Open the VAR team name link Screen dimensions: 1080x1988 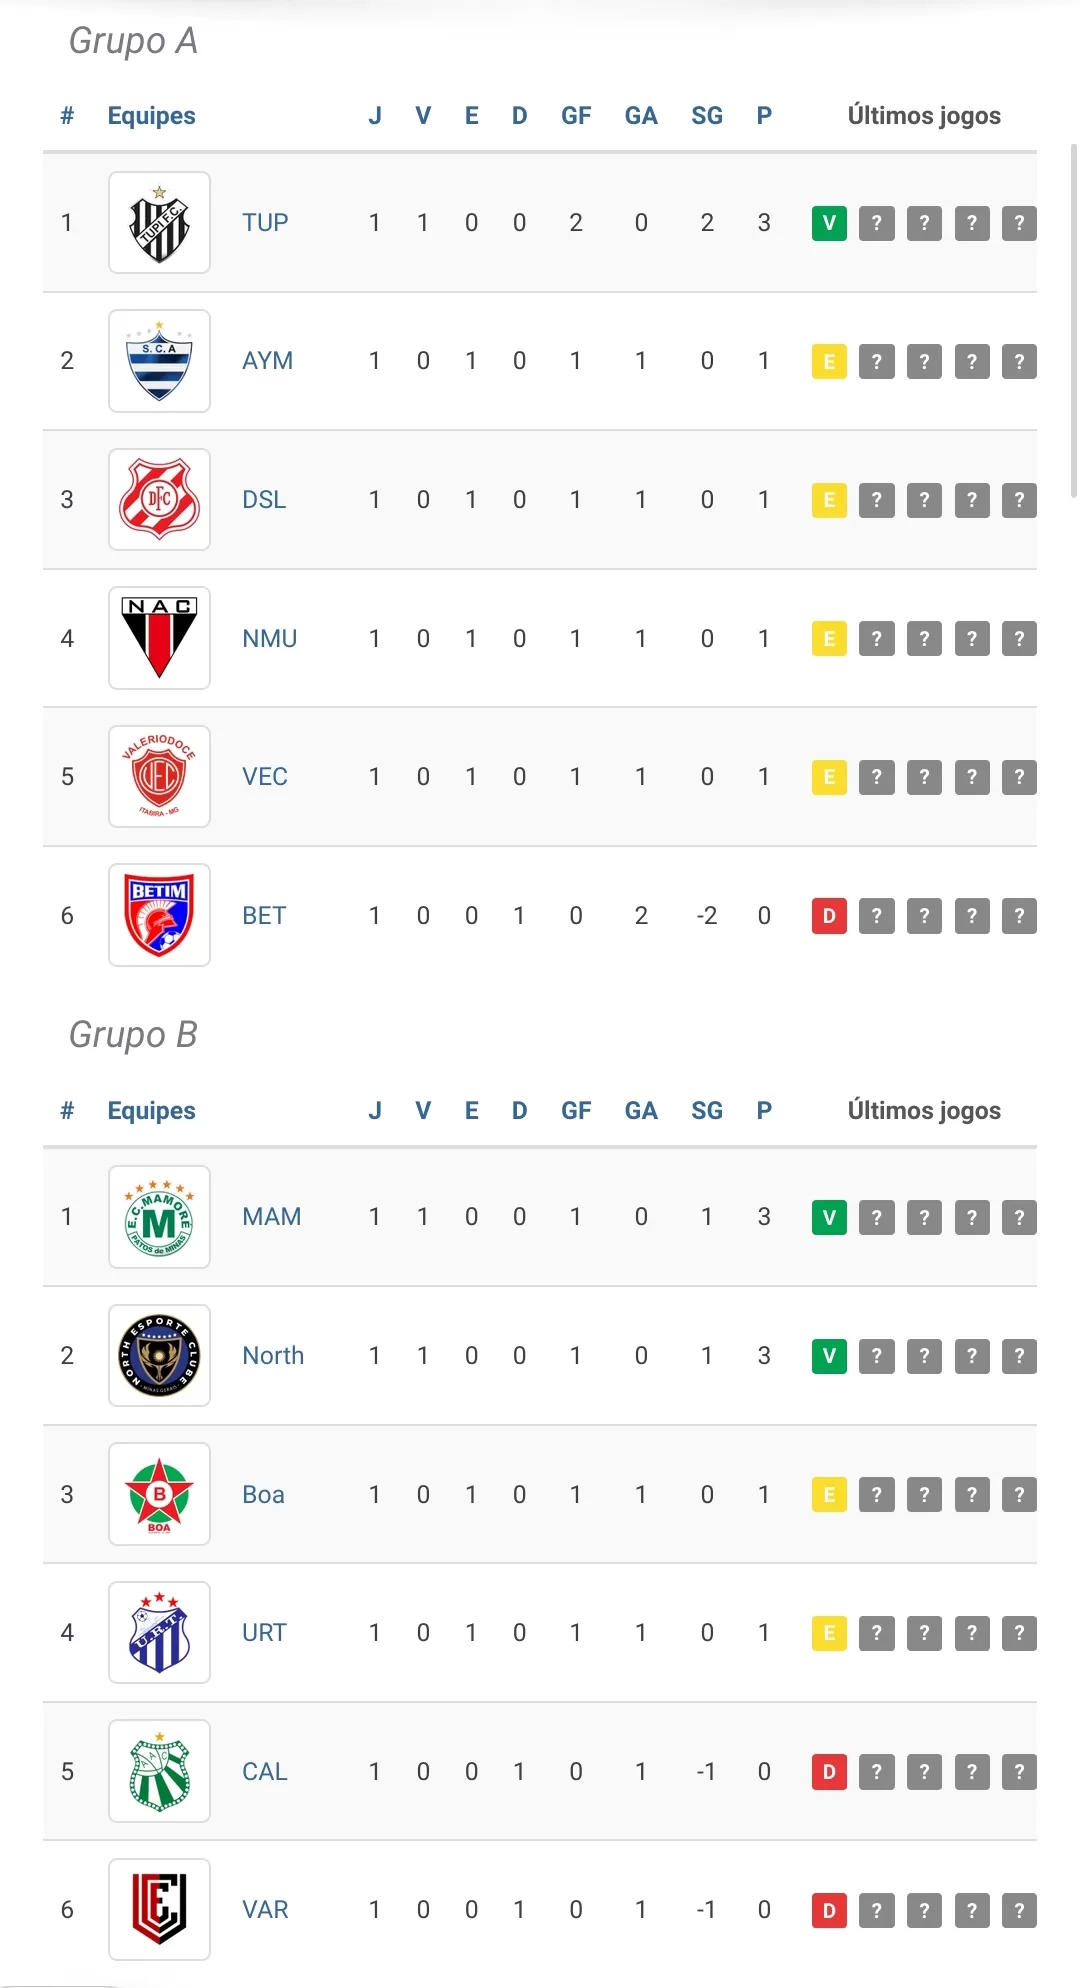click(x=265, y=1909)
